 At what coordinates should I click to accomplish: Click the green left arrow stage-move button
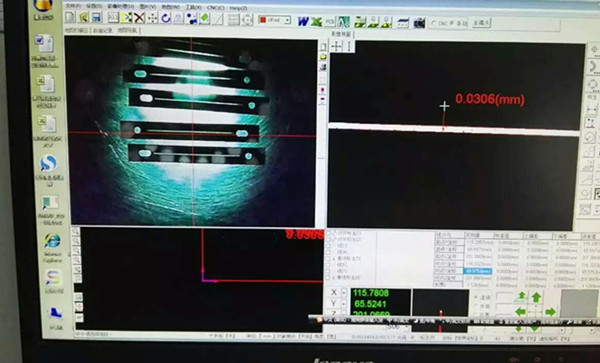click(x=520, y=312)
